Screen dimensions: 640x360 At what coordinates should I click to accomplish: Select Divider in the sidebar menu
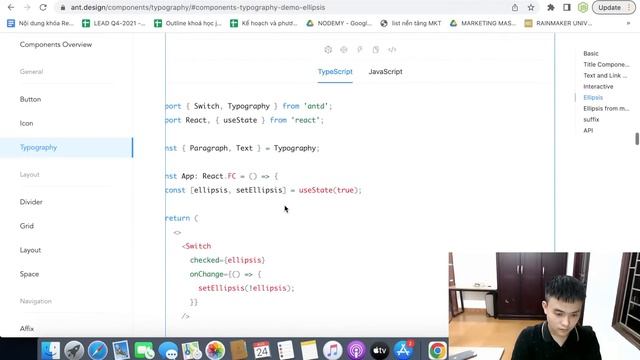pyautogui.click(x=67, y=202)
